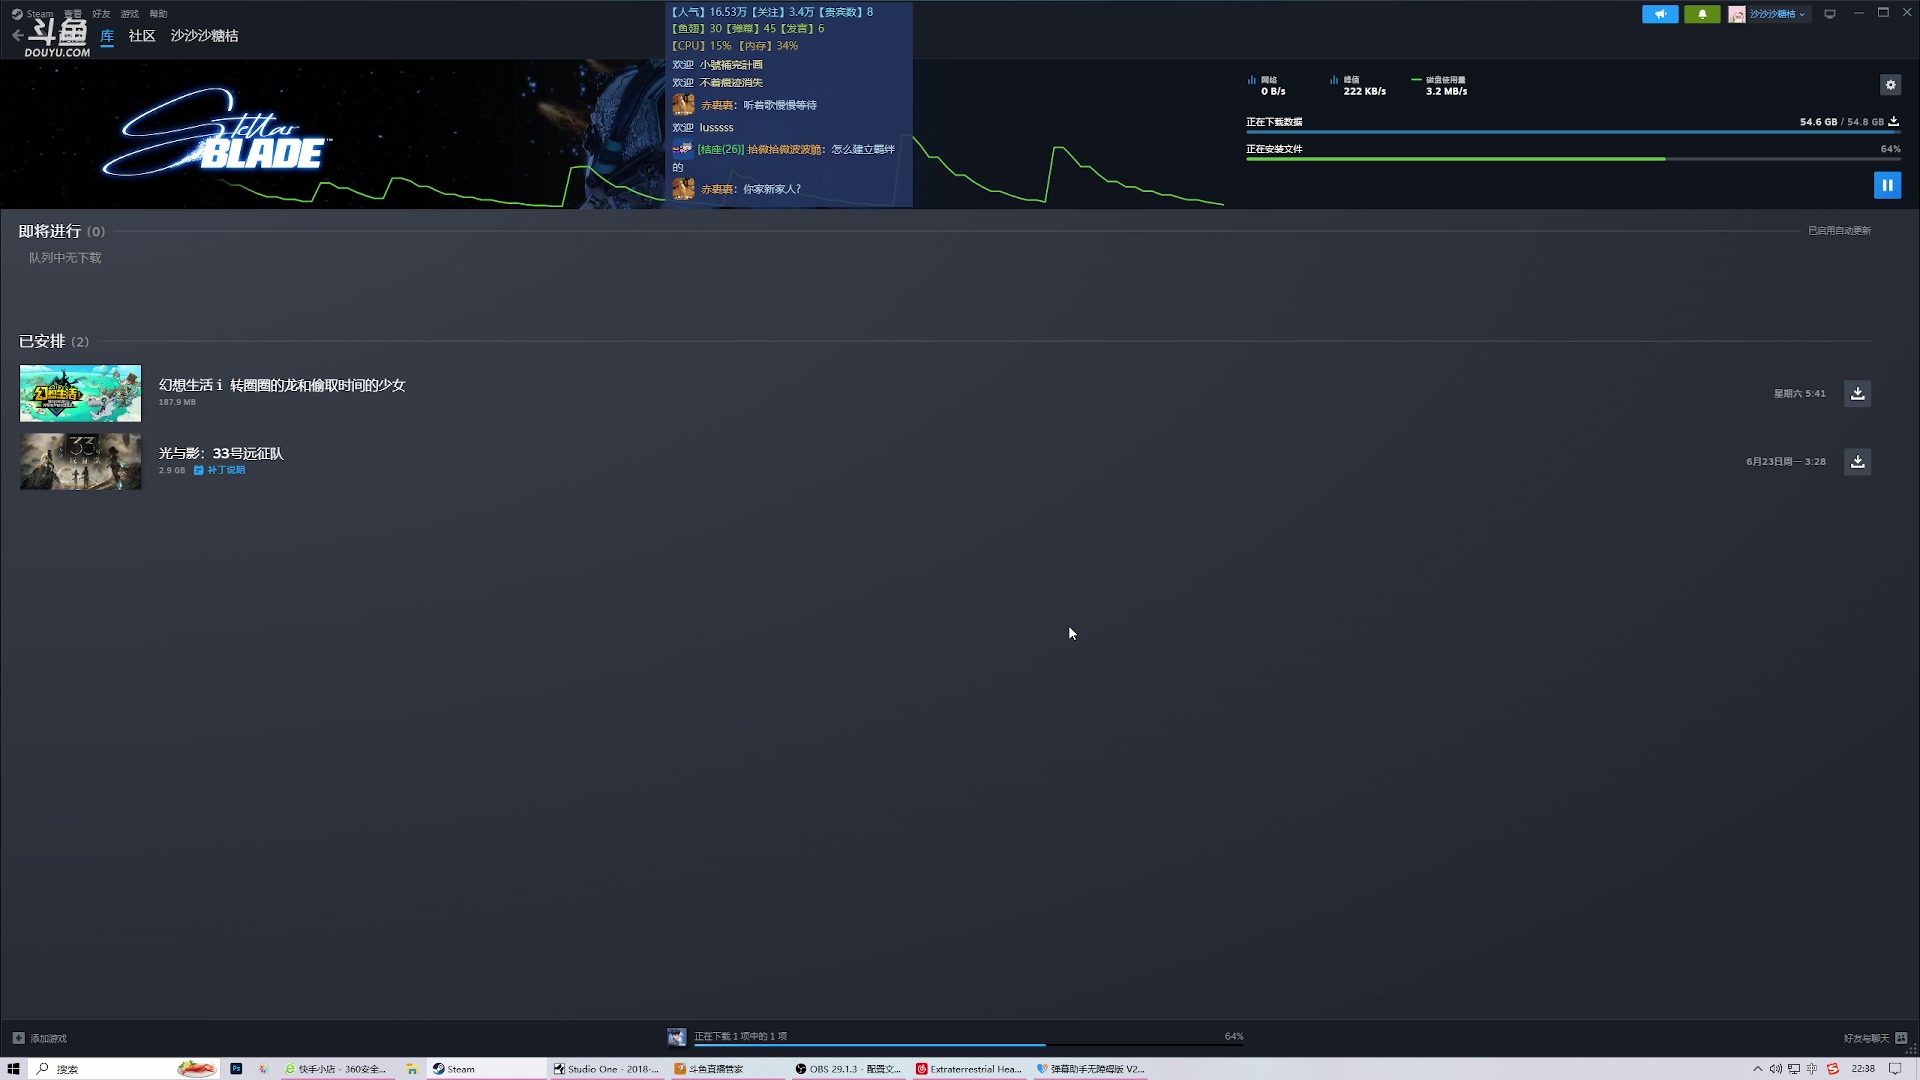Open 幻想生活 i game thumbnail
The width and height of the screenshot is (1920, 1080).
(81, 393)
